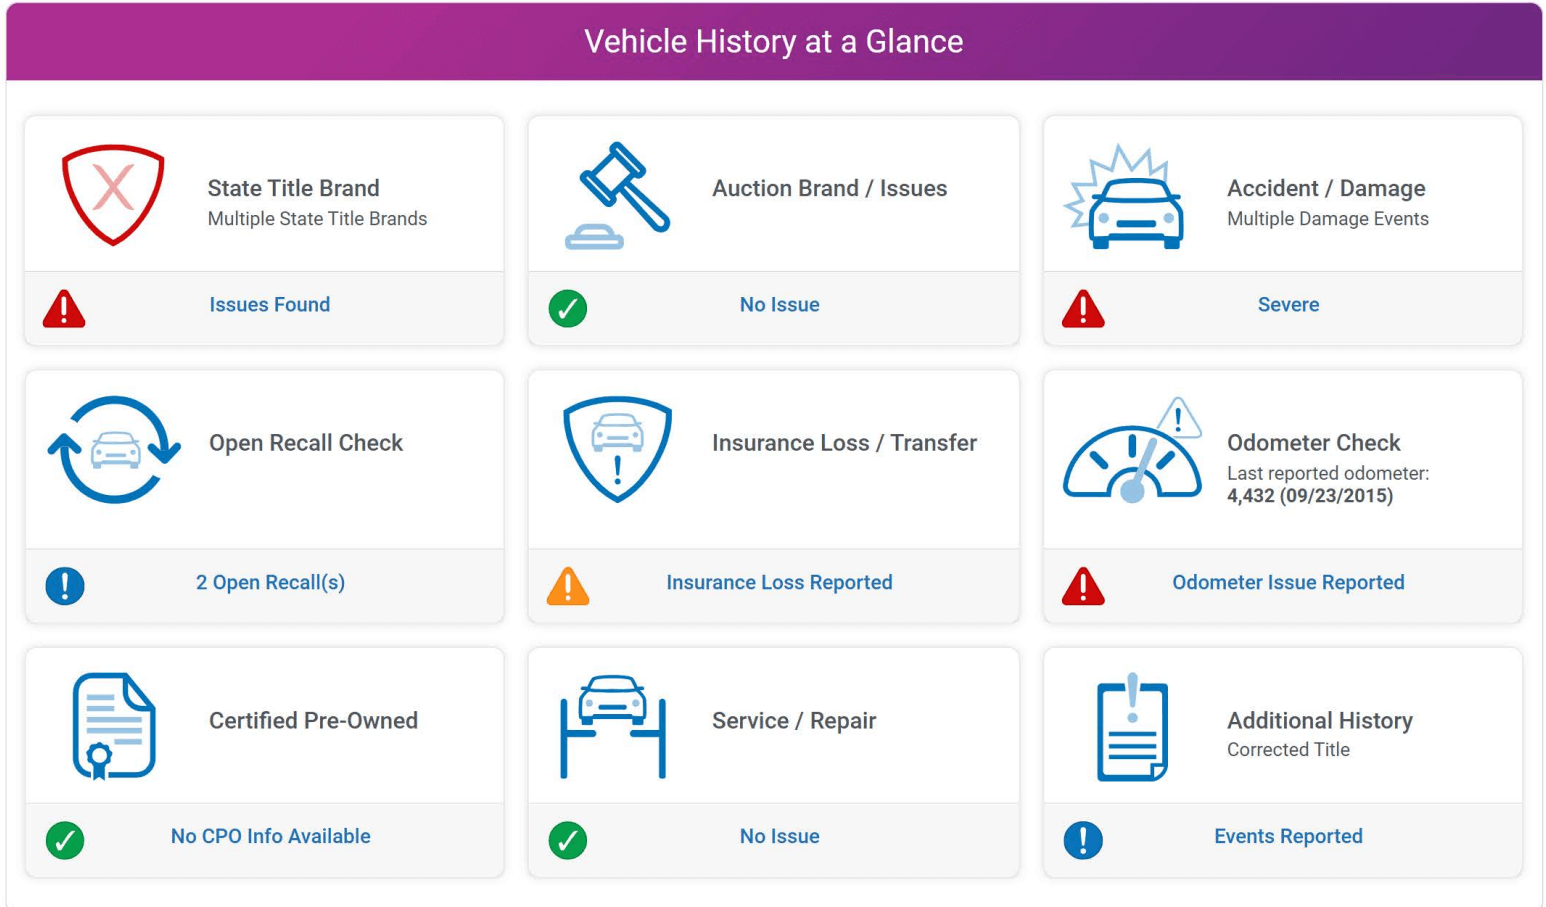Click the Accident / Damage car icon

coord(1127,199)
